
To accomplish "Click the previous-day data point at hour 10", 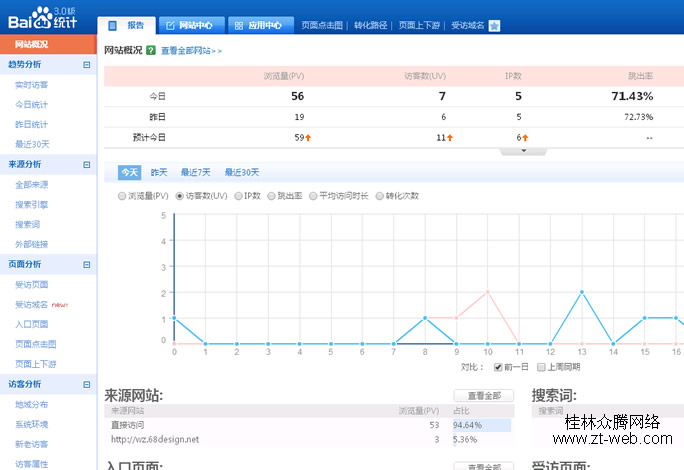I will [487, 292].
